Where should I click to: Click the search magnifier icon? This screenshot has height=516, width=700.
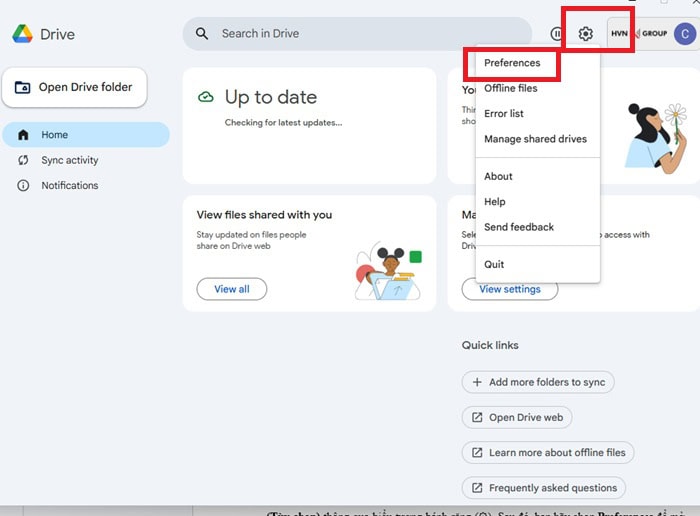pyautogui.click(x=202, y=34)
